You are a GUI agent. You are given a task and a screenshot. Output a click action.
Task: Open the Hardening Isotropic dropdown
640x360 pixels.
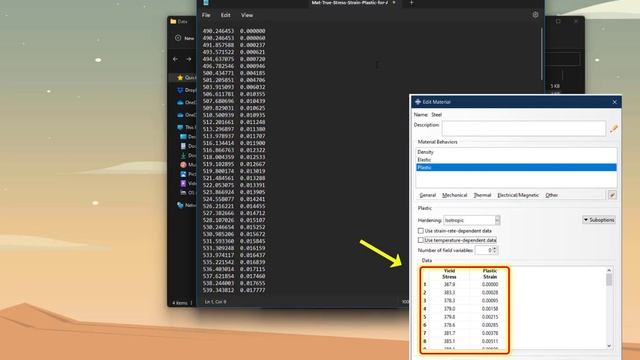click(471, 220)
